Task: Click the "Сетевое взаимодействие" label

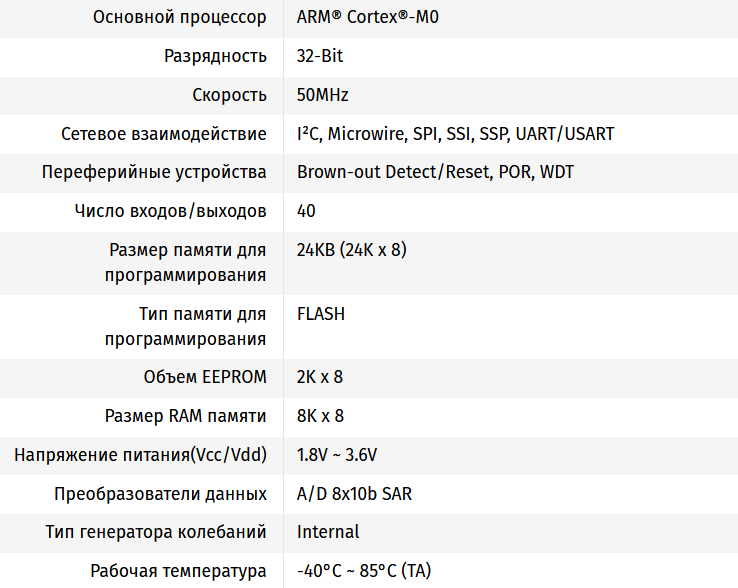Action: [x=163, y=134]
